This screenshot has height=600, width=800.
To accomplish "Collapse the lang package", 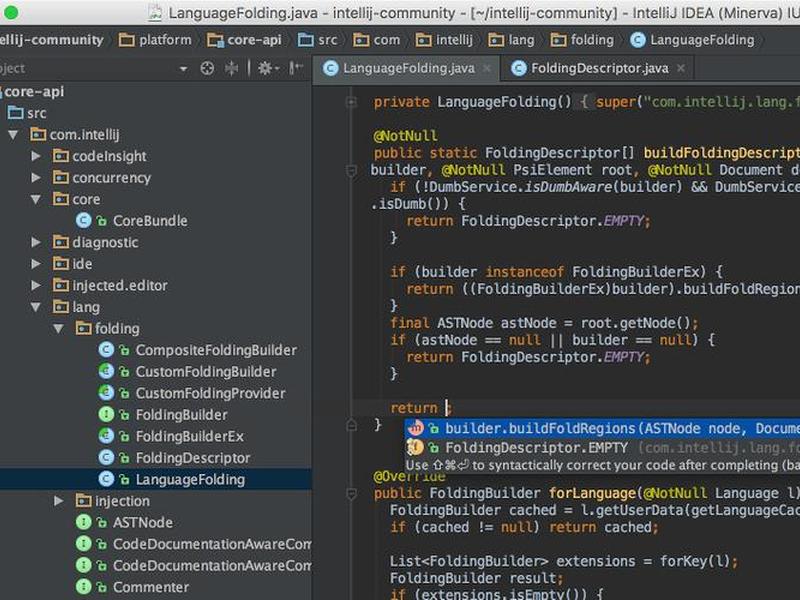I will click(x=36, y=307).
